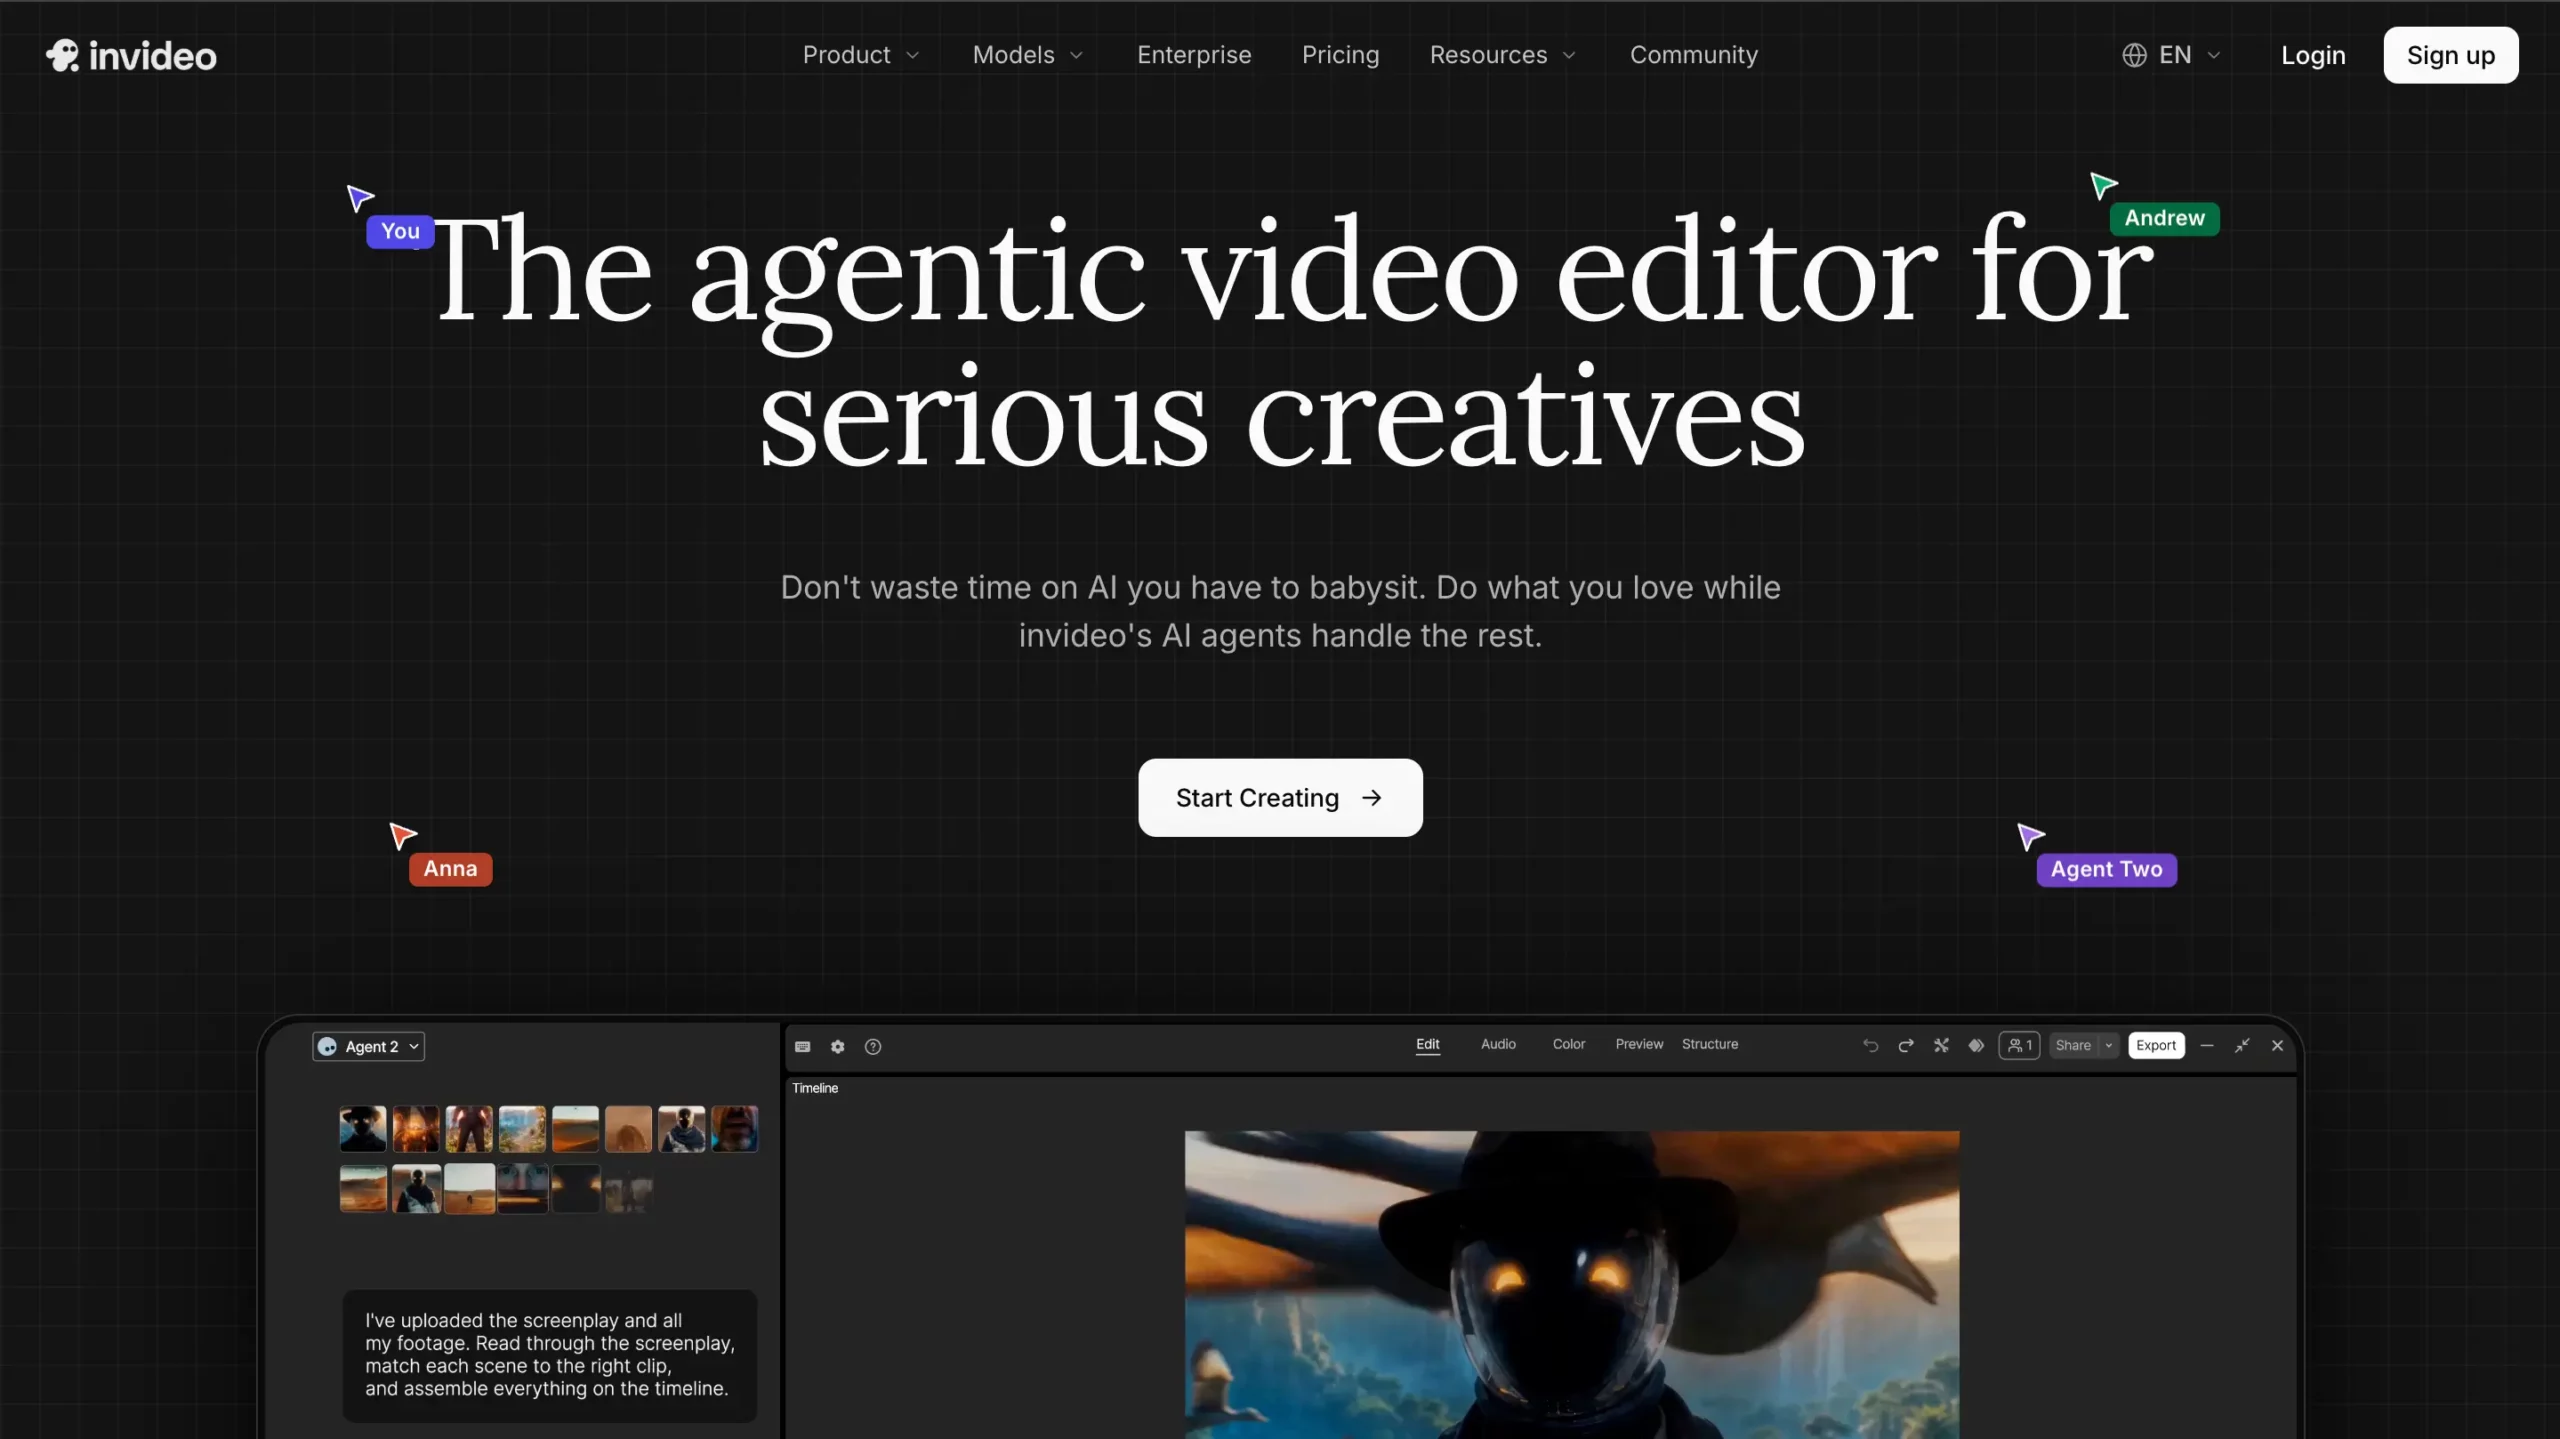This screenshot has width=2560, height=1439.
Task: Click the Sign up button
Action: (x=2451, y=55)
